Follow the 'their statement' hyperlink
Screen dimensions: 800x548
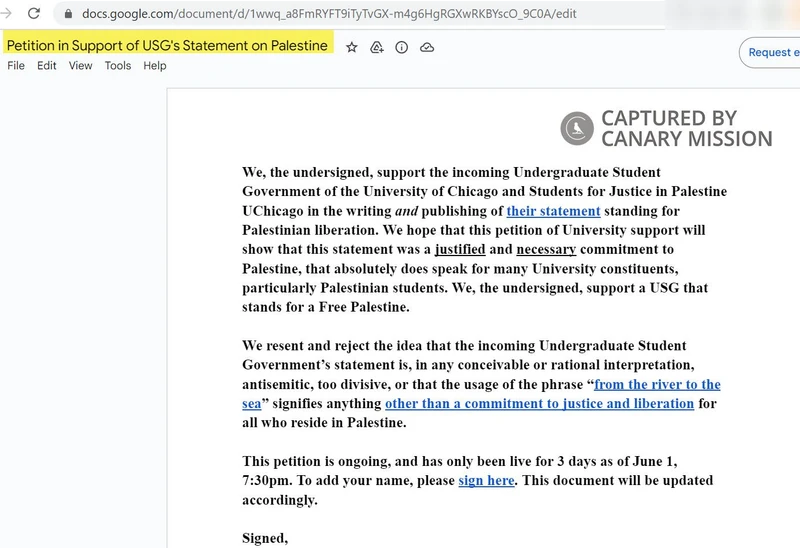coord(553,211)
